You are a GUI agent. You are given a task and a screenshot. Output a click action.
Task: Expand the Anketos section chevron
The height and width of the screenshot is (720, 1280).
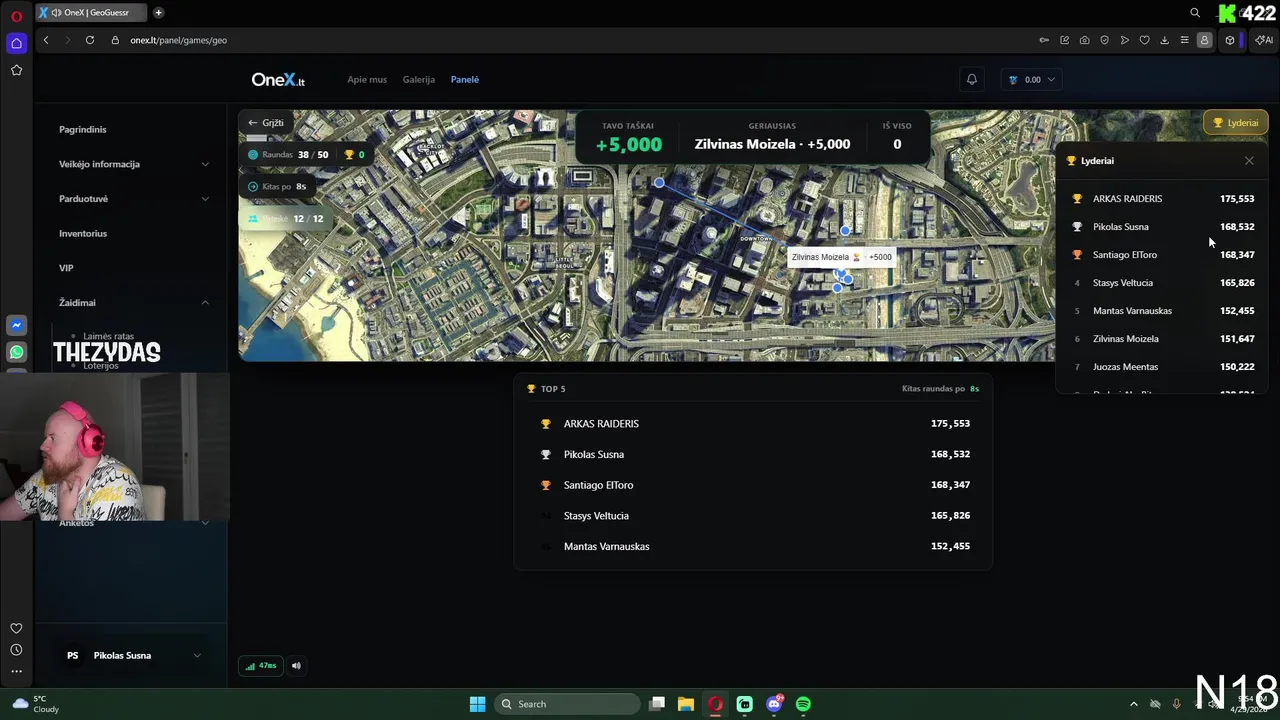coord(205,523)
